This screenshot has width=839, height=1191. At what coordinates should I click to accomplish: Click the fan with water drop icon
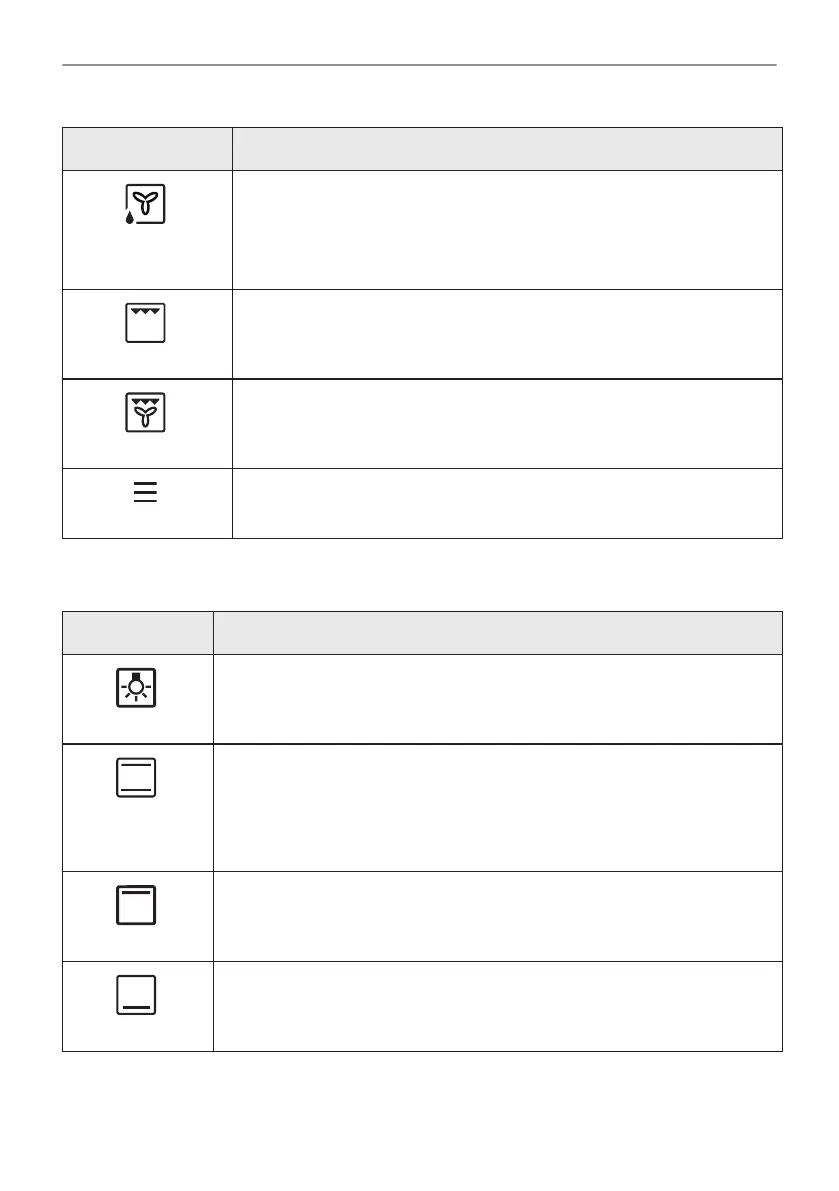145,205
